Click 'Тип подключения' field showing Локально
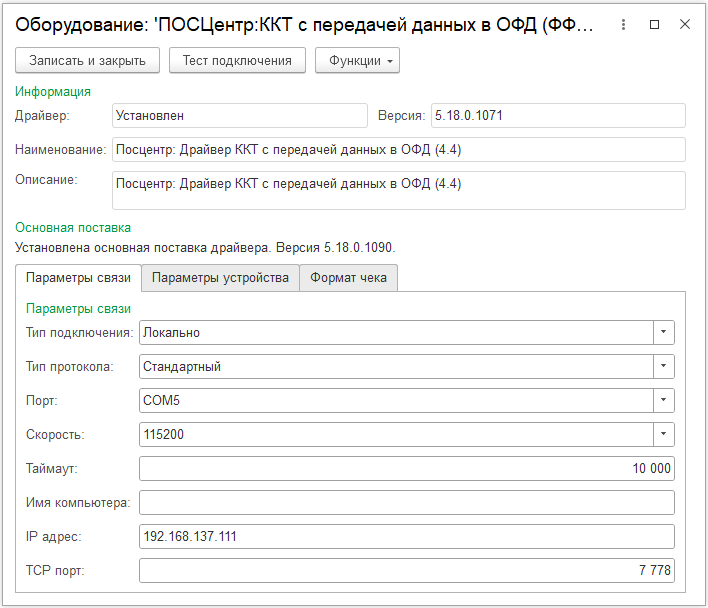708x608 pixels. (x=396, y=332)
